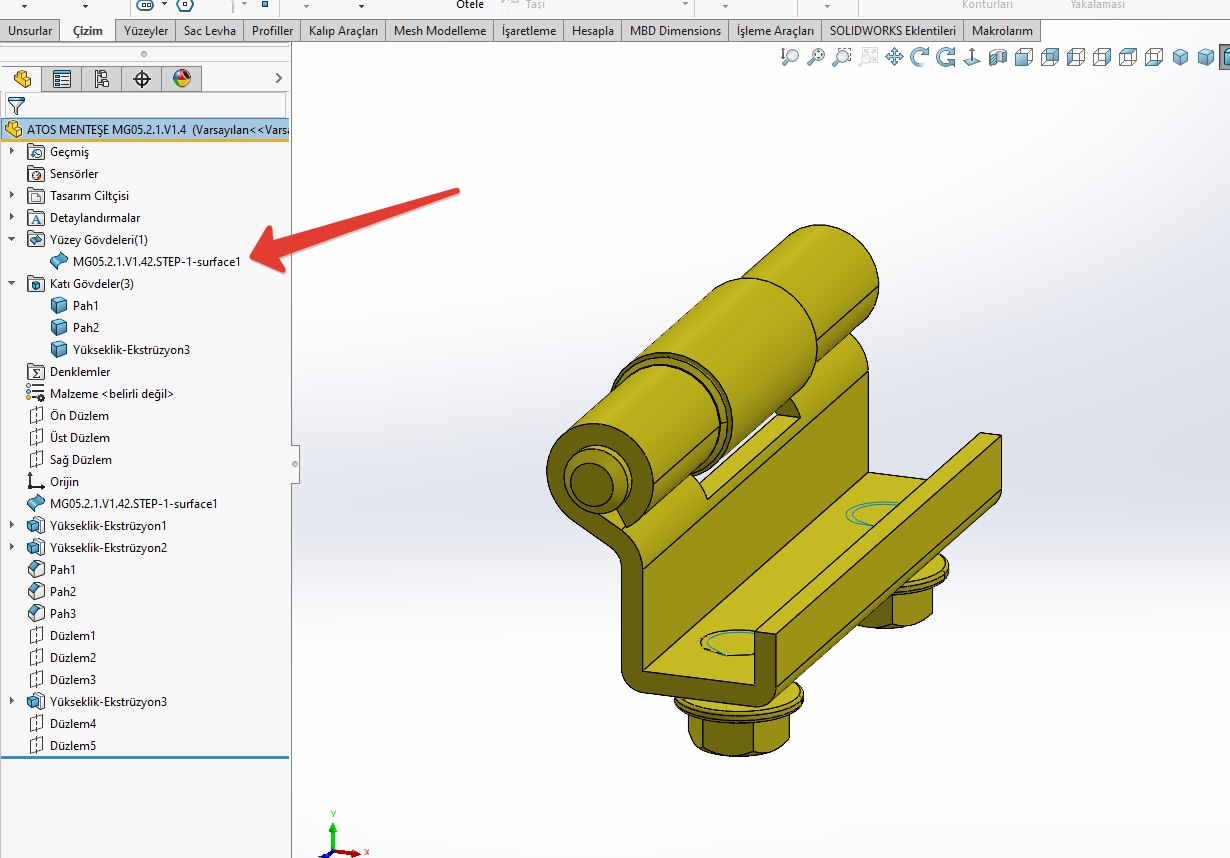Collapse the Yüzey Gövdeleri(1) folder
This screenshot has width=1230, height=858.
pos(12,240)
